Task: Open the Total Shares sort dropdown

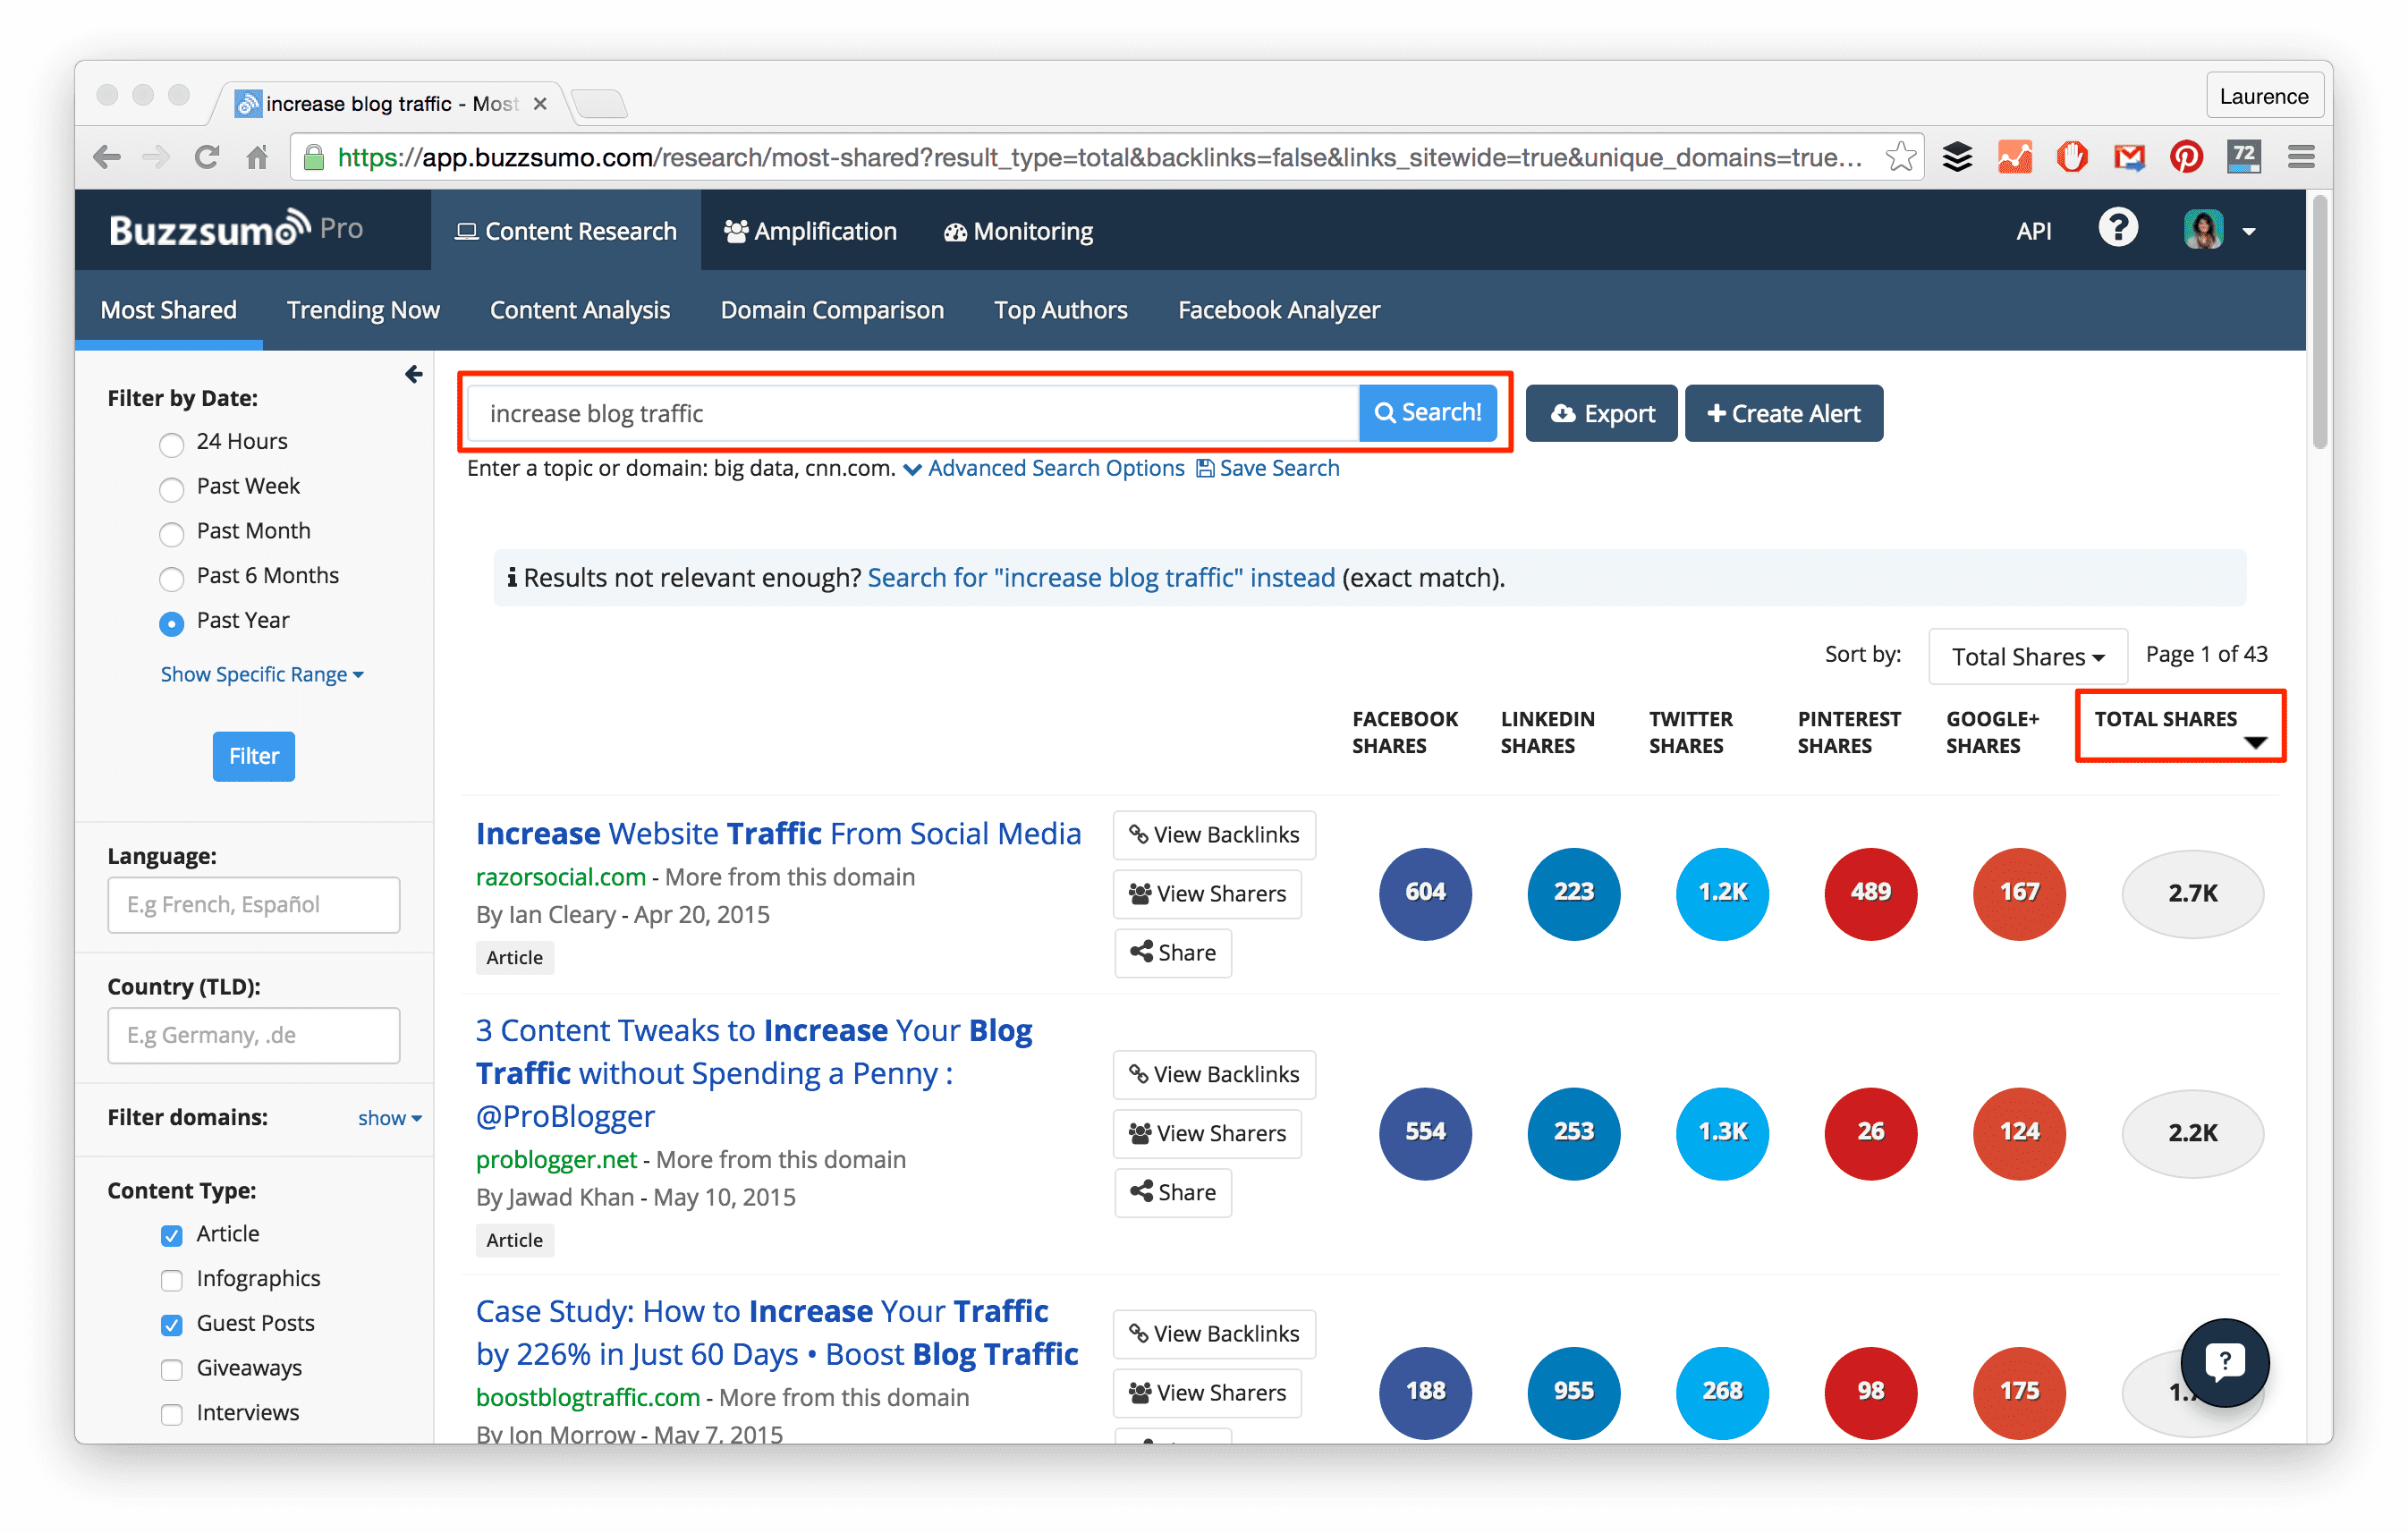Action: [2027, 657]
